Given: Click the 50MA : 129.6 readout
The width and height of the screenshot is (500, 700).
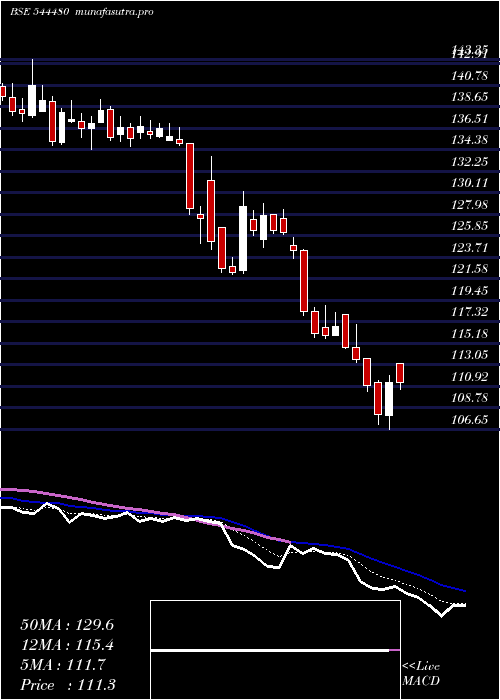Looking at the screenshot, I should pos(67,625).
